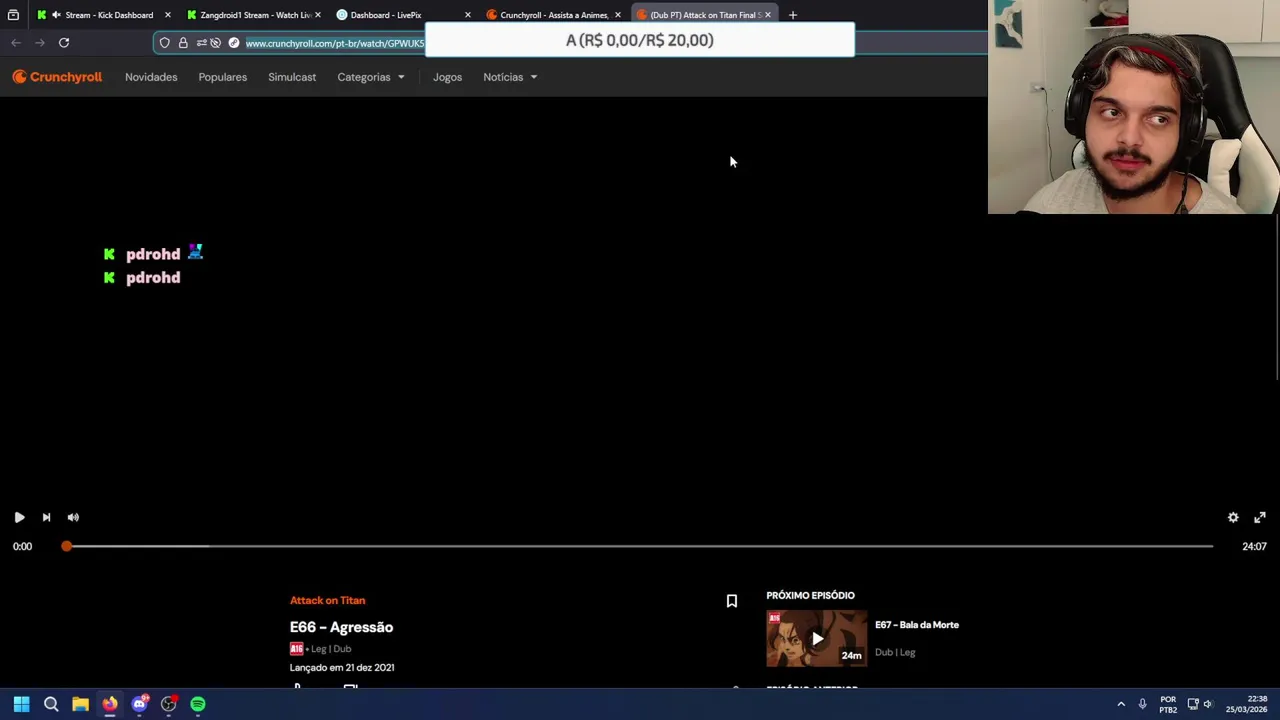Image resolution: width=1280 pixels, height=720 pixels.
Task: Enter fullscreen mode in the player
Action: (1260, 517)
